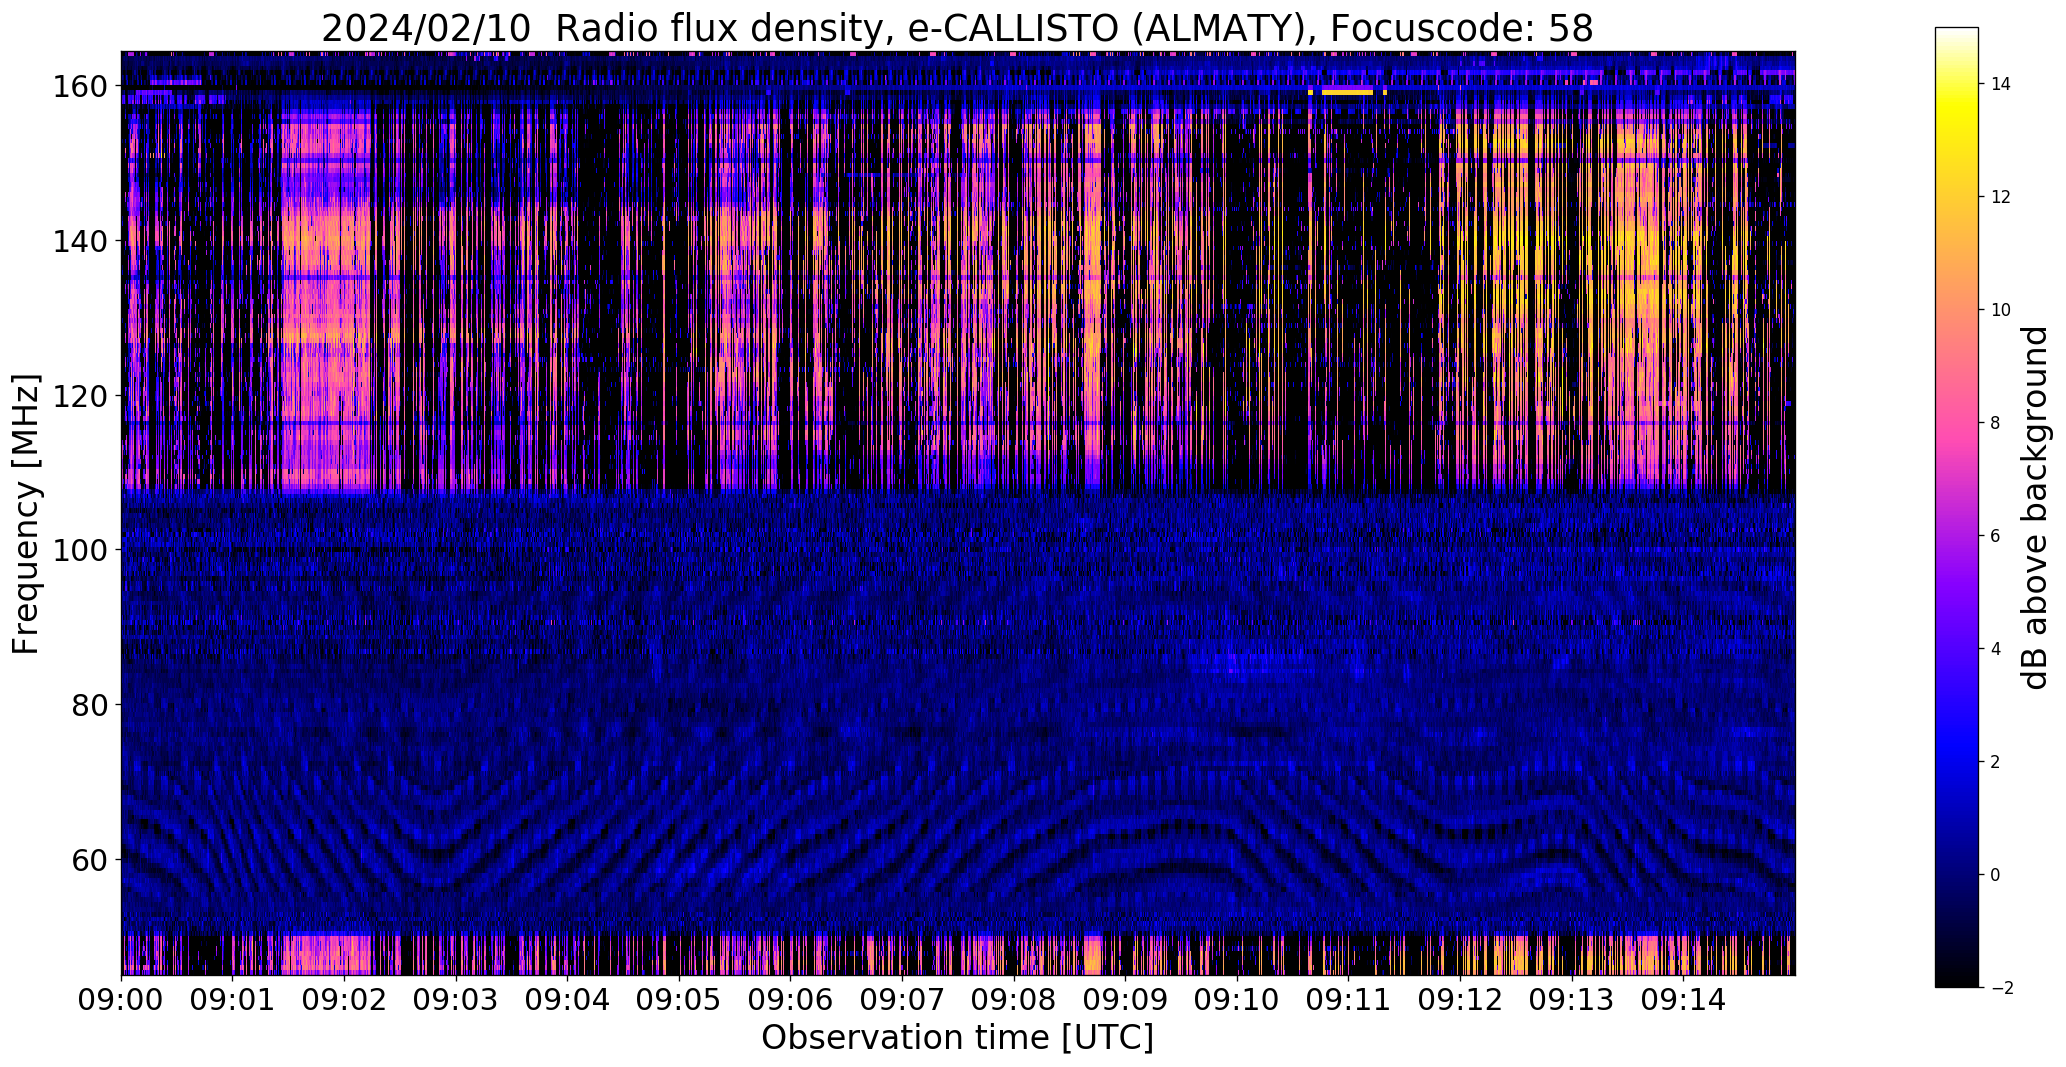Click the 09:01 time tick label
This screenshot has width=2066, height=1067.
[233, 999]
